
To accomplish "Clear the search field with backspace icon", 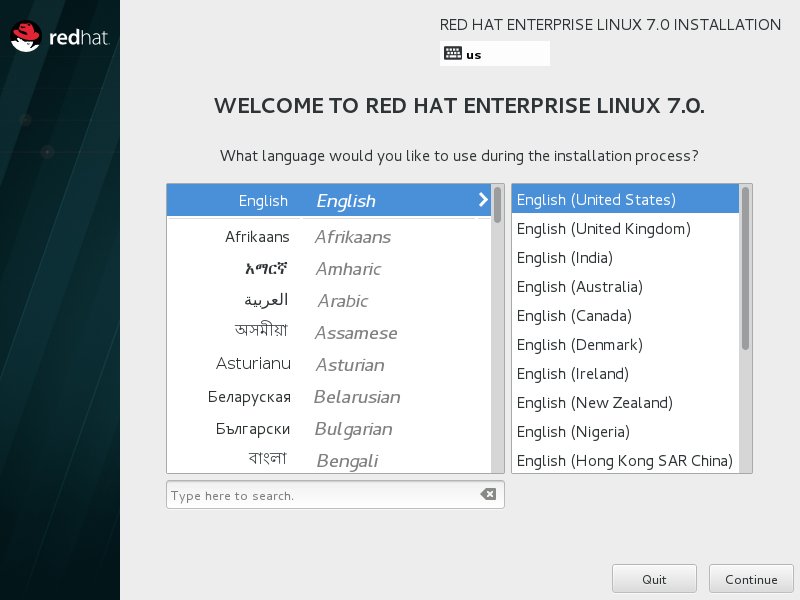I will pyautogui.click(x=487, y=495).
